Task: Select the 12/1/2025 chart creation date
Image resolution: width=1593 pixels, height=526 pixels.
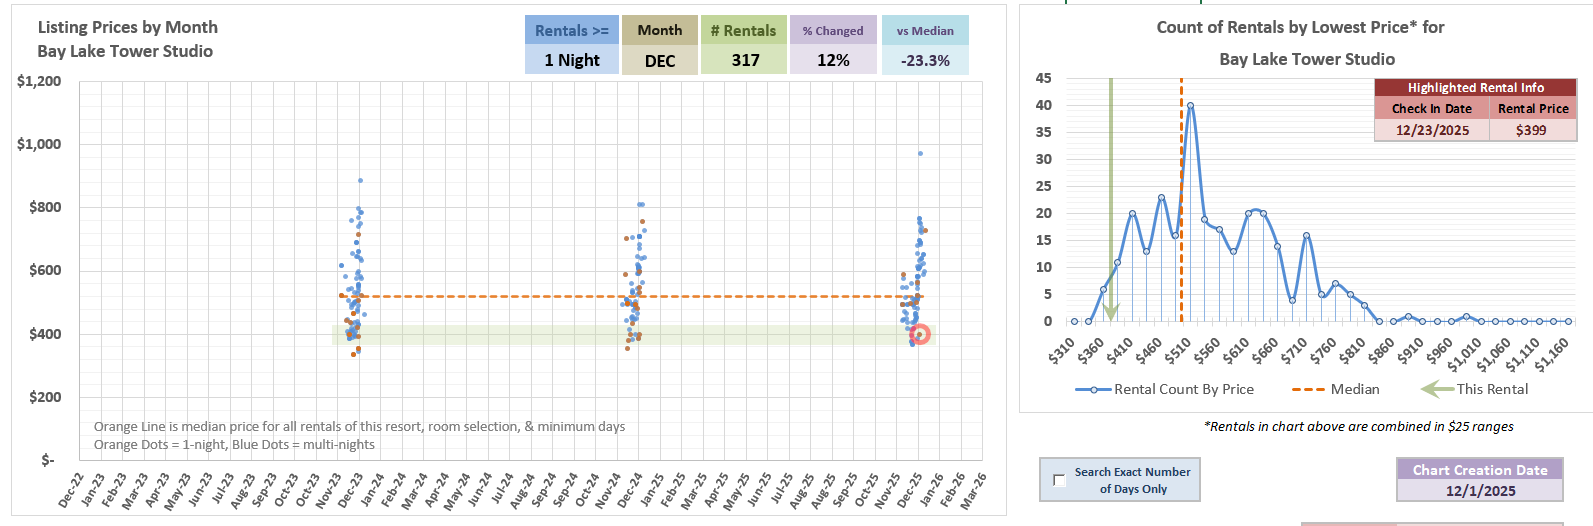Action: click(1480, 491)
